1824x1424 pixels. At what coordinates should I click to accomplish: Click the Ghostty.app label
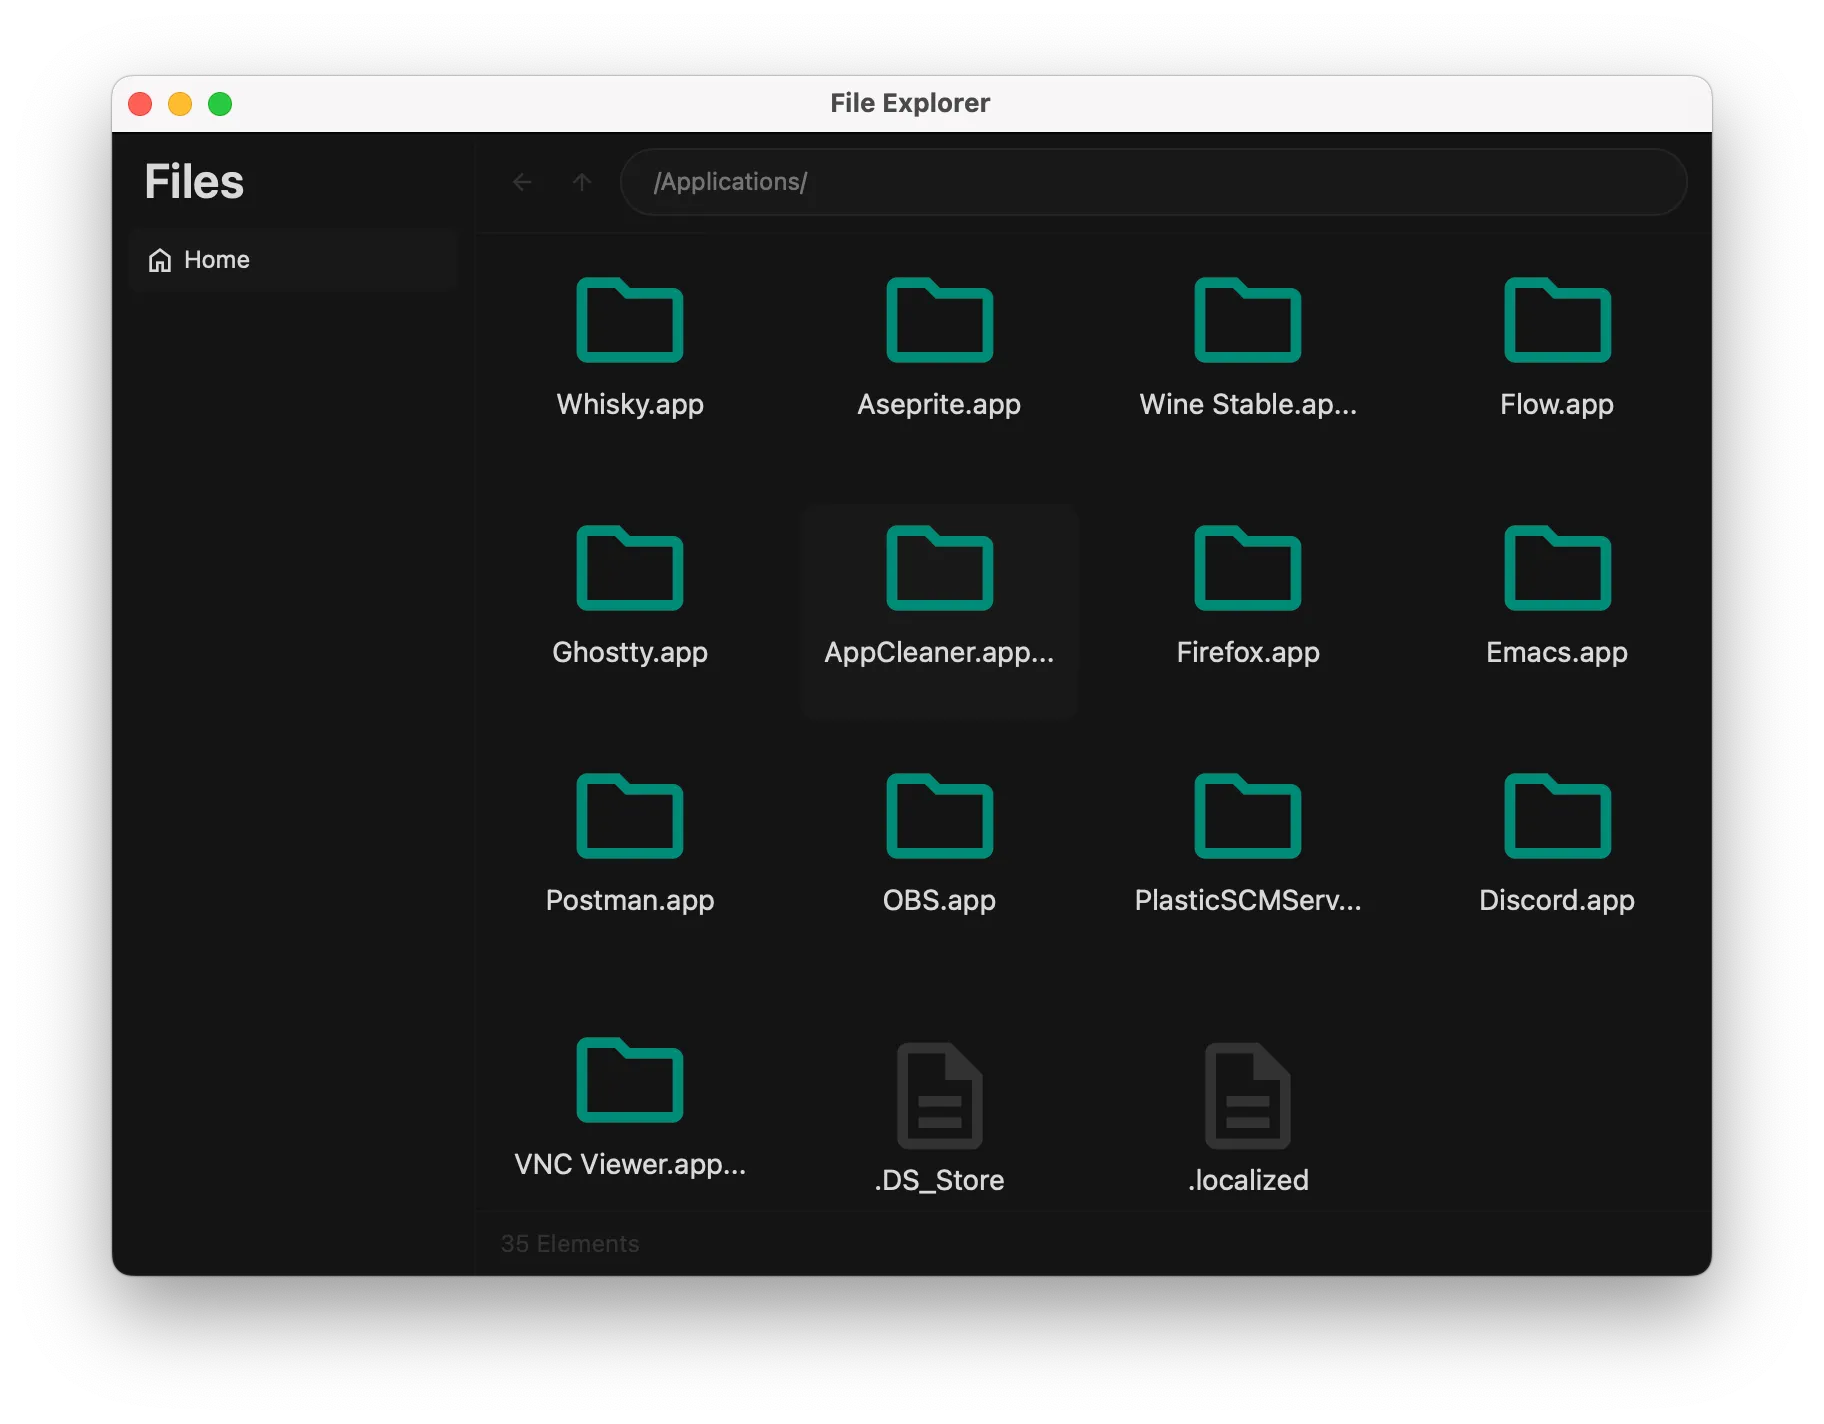click(630, 652)
